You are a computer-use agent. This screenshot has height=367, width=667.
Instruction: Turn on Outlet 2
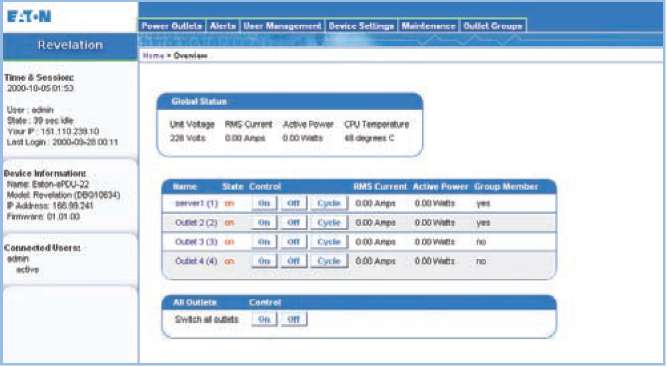tap(264, 222)
